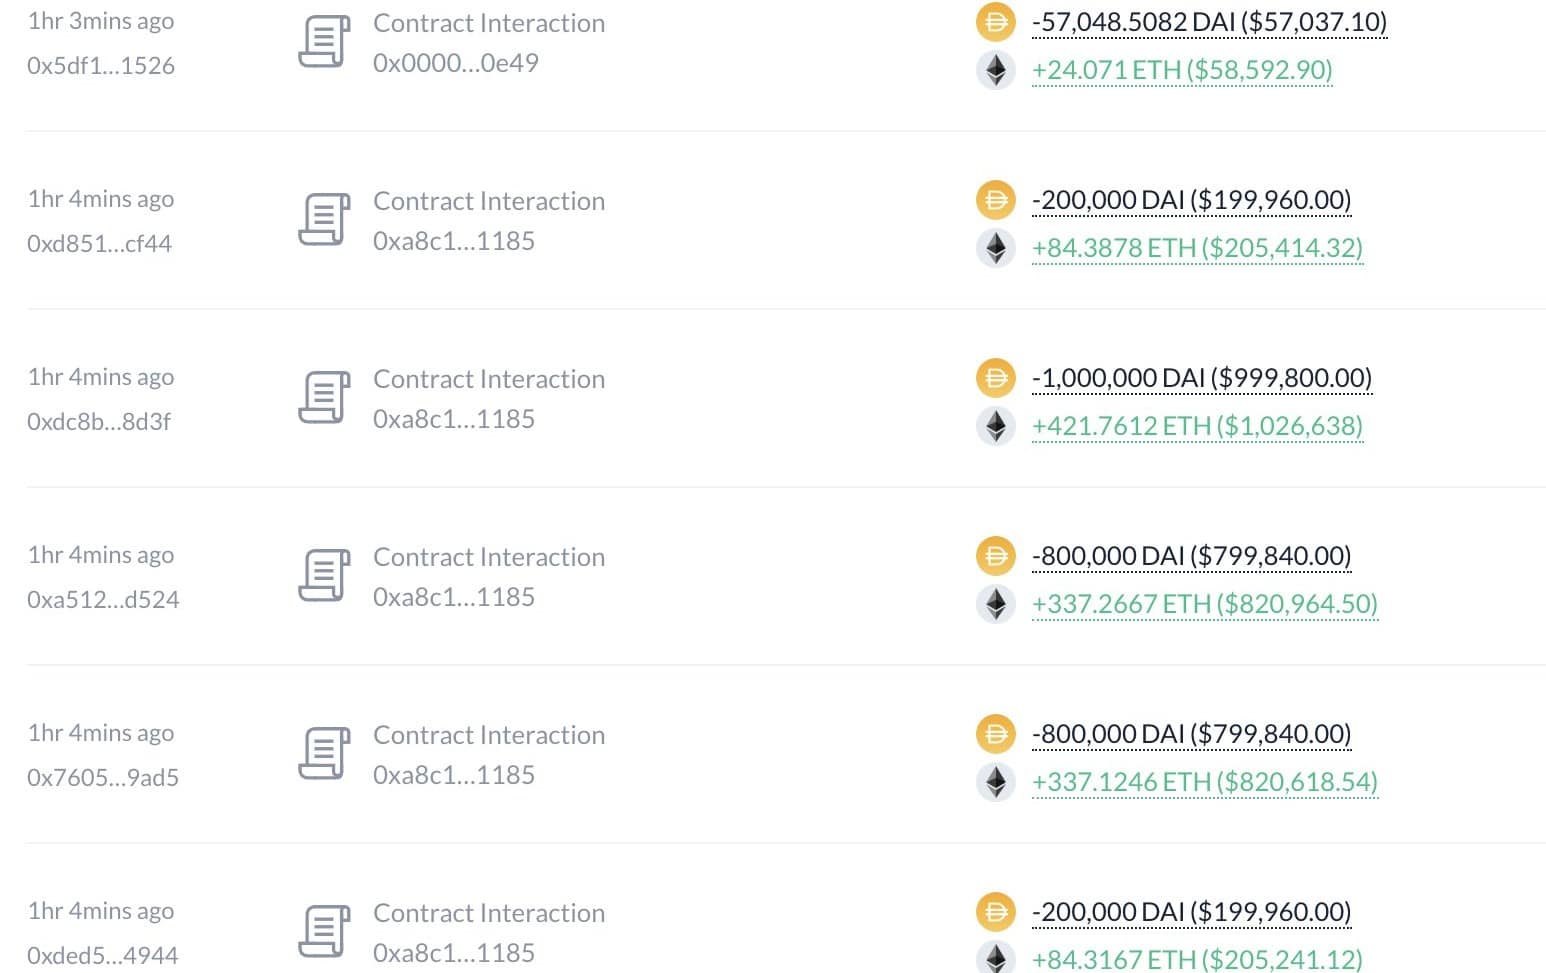Click contract icon for 0xded5...4944 transaction
This screenshot has width=1546, height=973.
click(x=324, y=932)
